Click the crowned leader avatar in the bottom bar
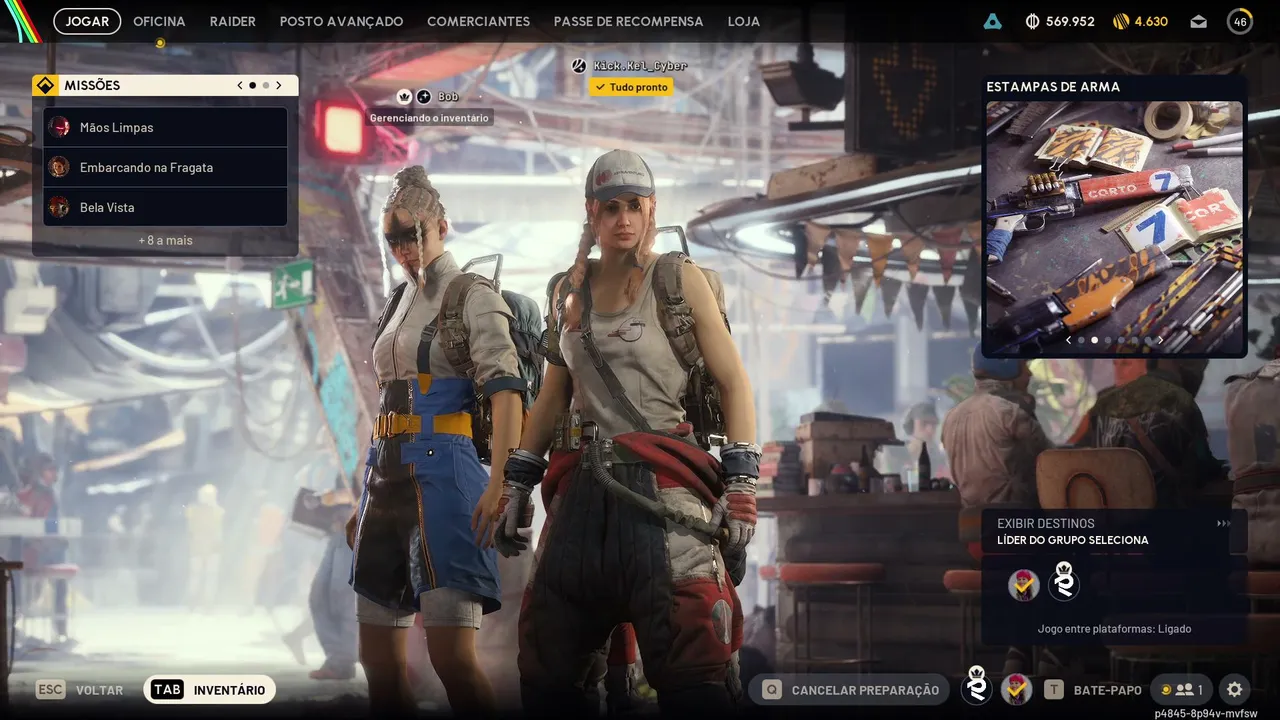 (x=977, y=687)
